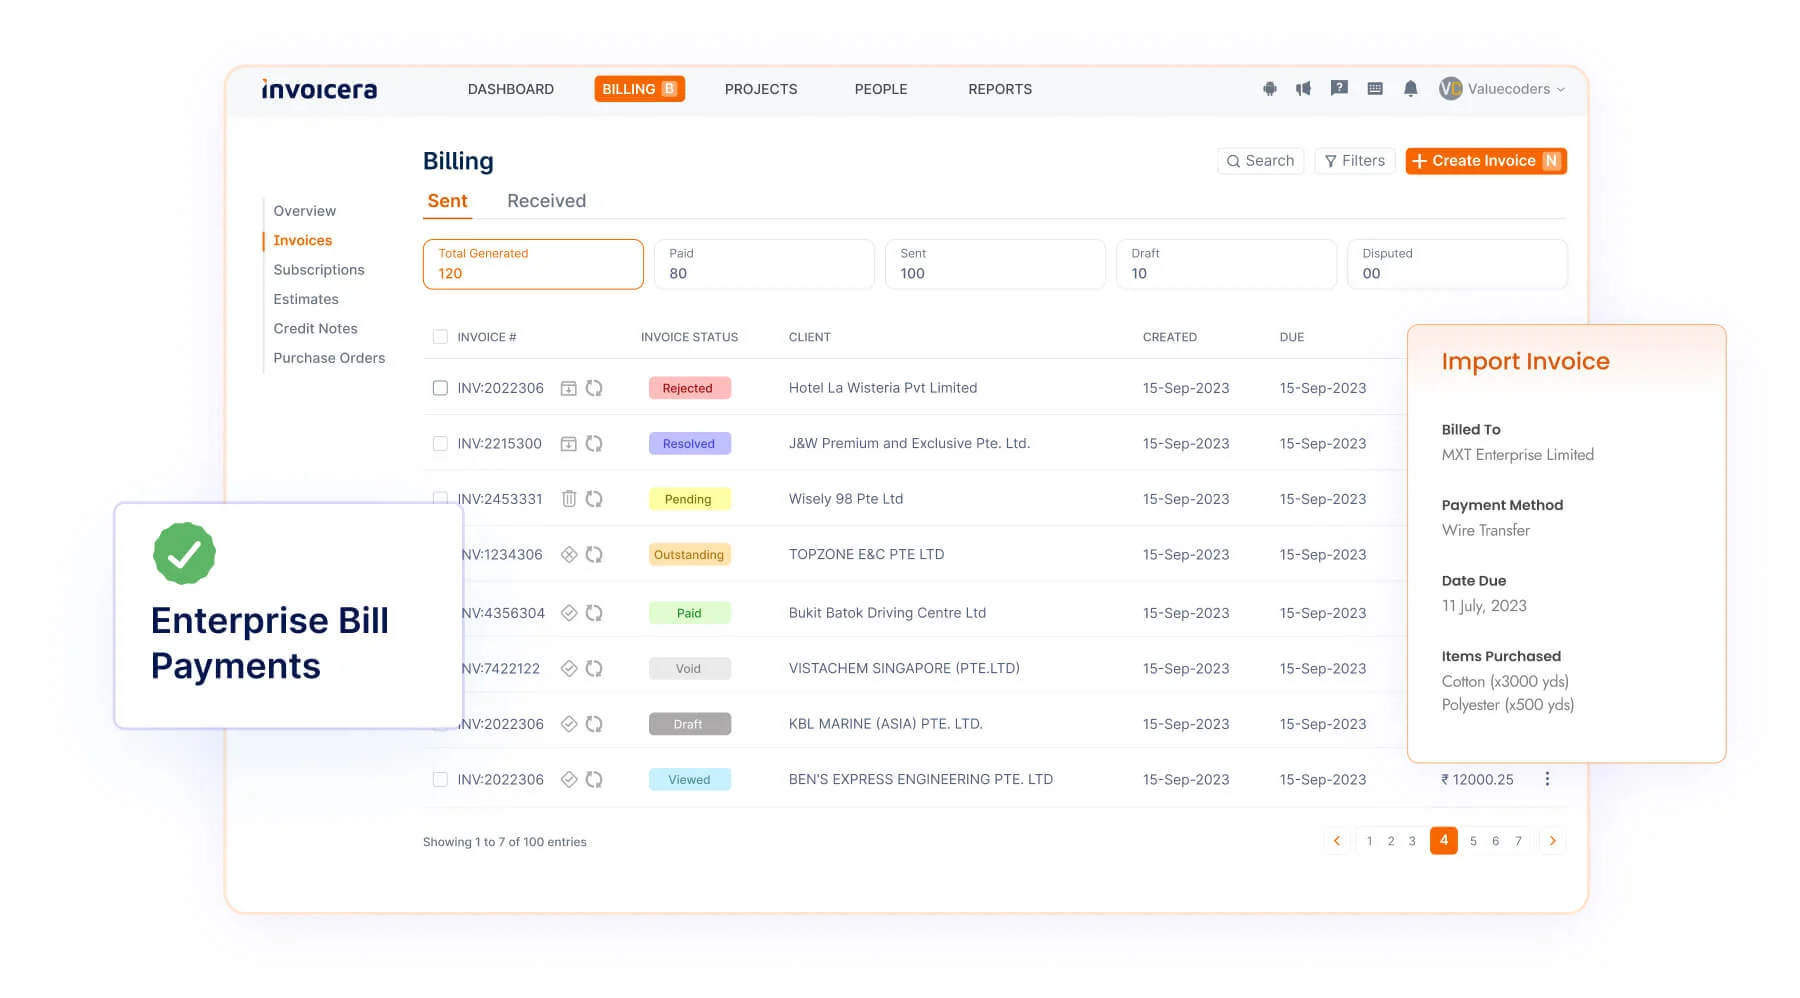
Task: Select the Draft 10 summary card
Action: click(1226, 264)
